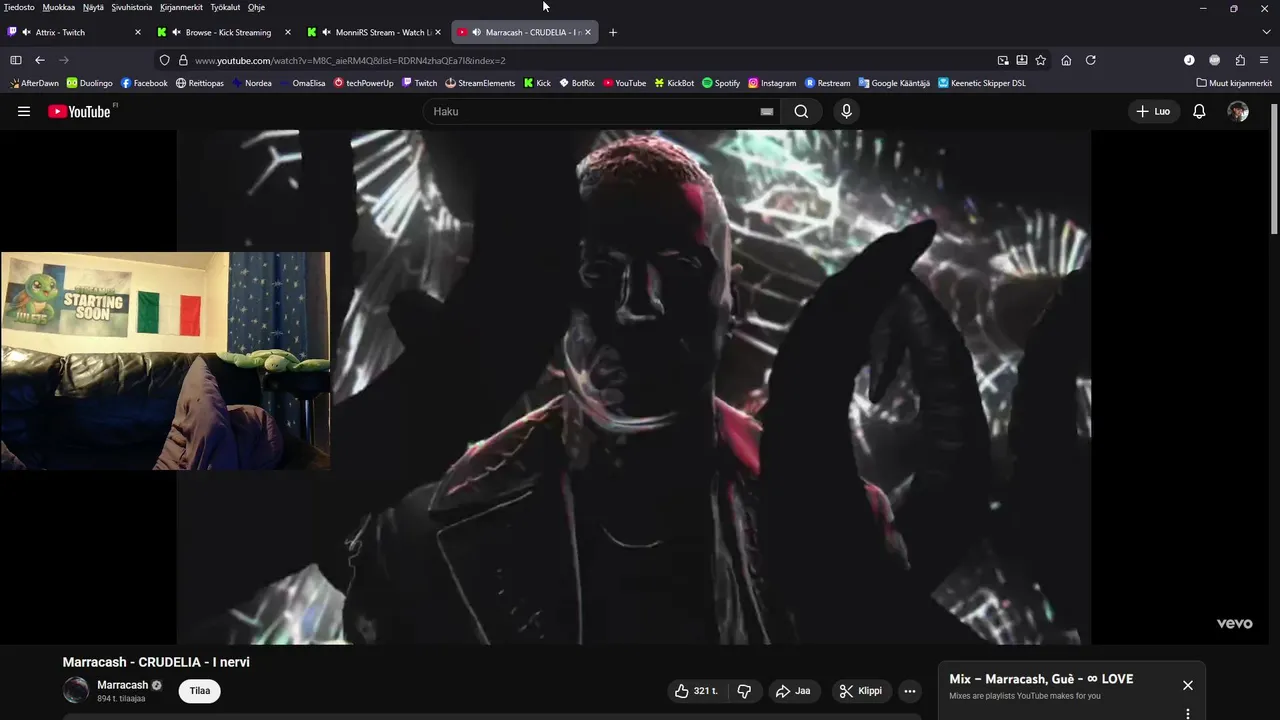Viewport: 1280px width, 720px height.
Task: Open the YouTube guide hamburger menu
Action: tap(24, 112)
